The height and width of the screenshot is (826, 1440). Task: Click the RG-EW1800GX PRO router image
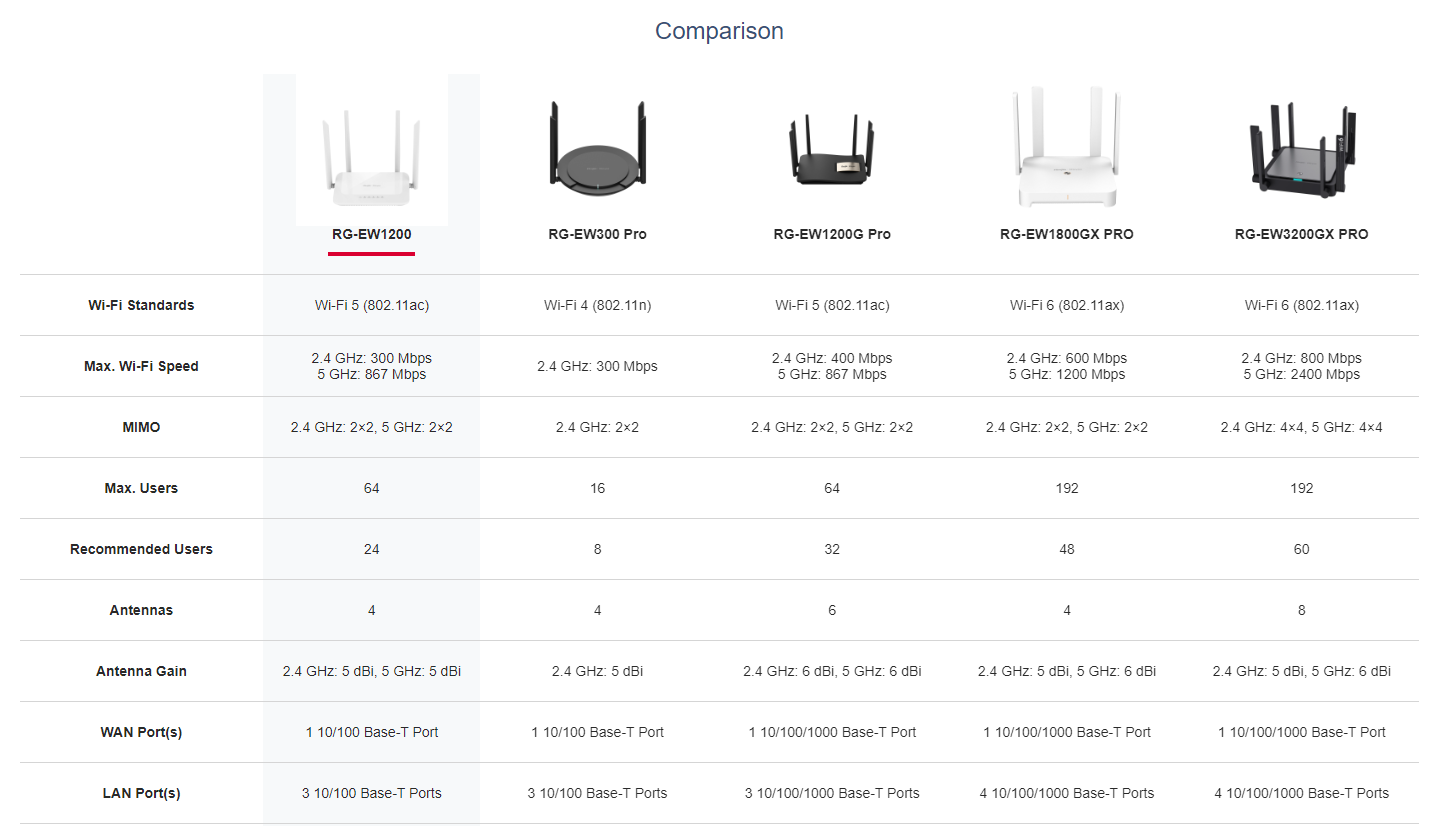[x=1067, y=150]
